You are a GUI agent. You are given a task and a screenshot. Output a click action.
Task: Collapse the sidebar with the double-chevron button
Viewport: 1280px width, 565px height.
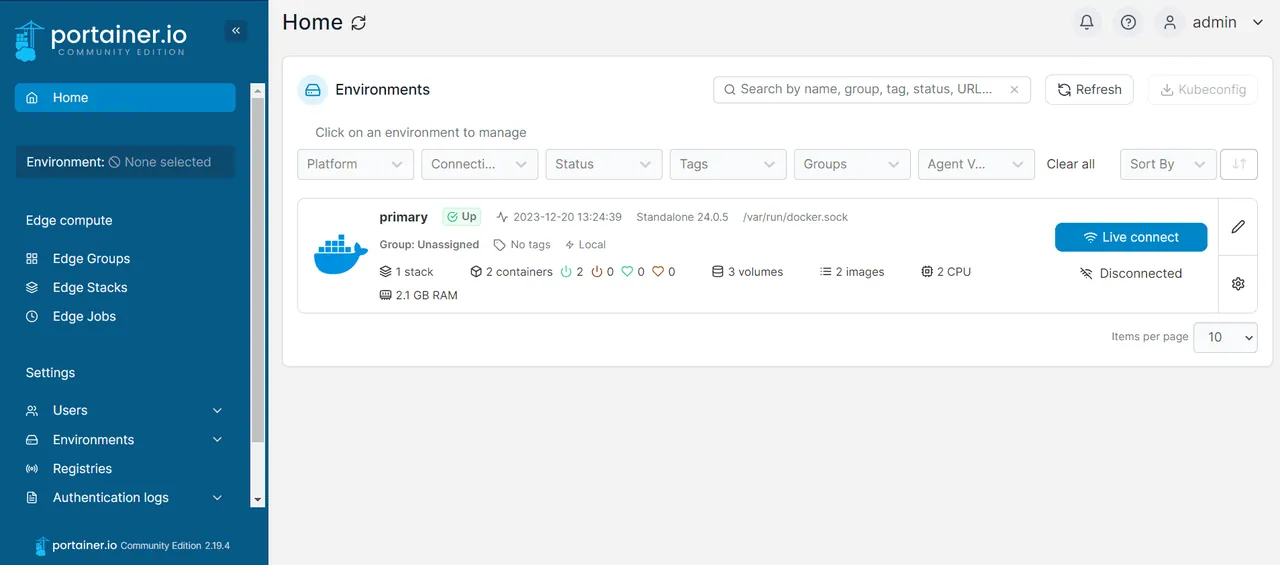pyautogui.click(x=236, y=31)
